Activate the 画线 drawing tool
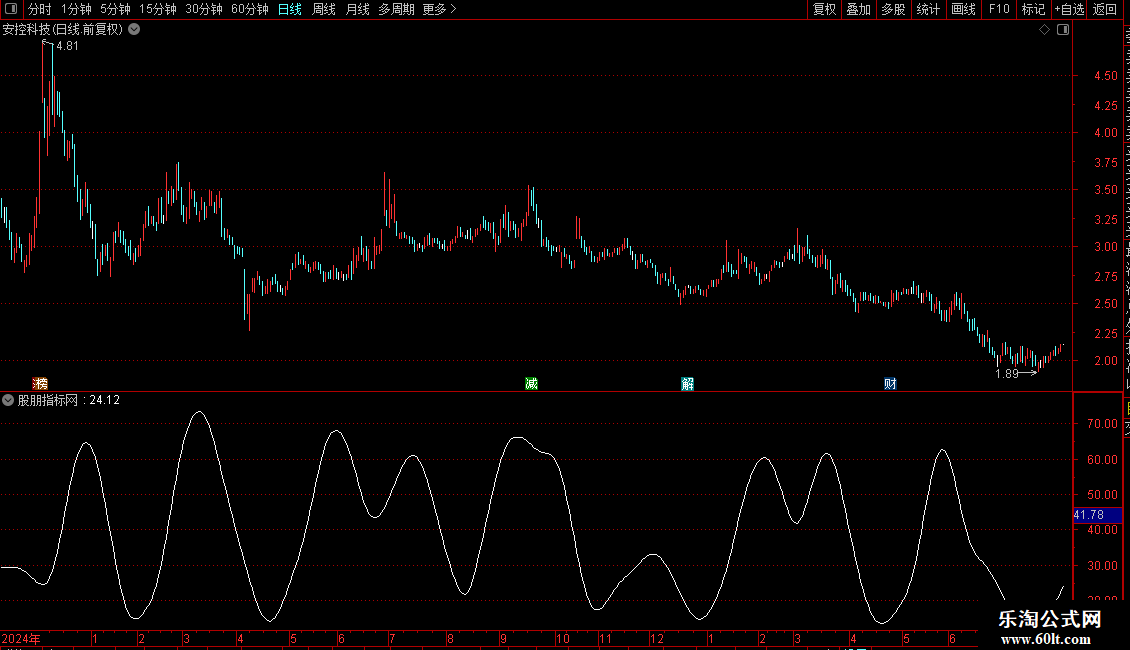Image resolution: width=1130 pixels, height=650 pixels. point(964,9)
